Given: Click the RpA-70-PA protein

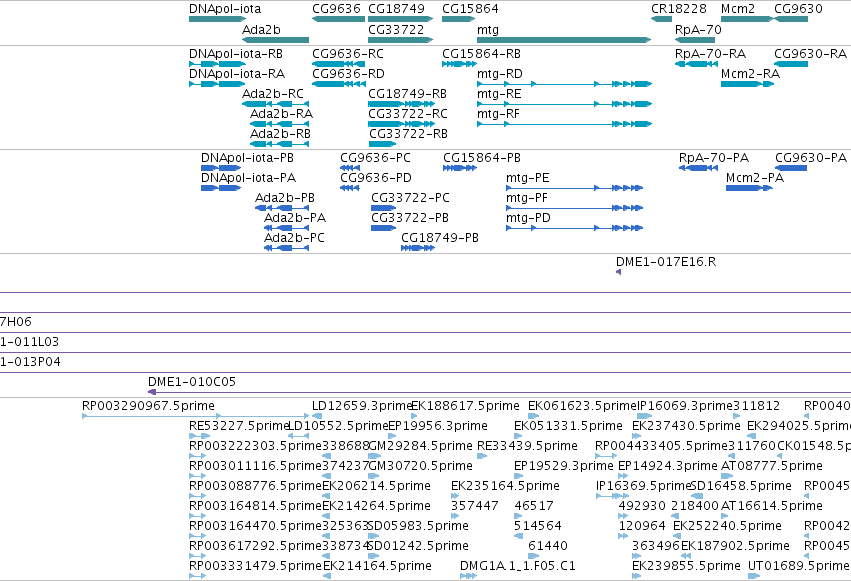Looking at the screenshot, I should (698, 168).
